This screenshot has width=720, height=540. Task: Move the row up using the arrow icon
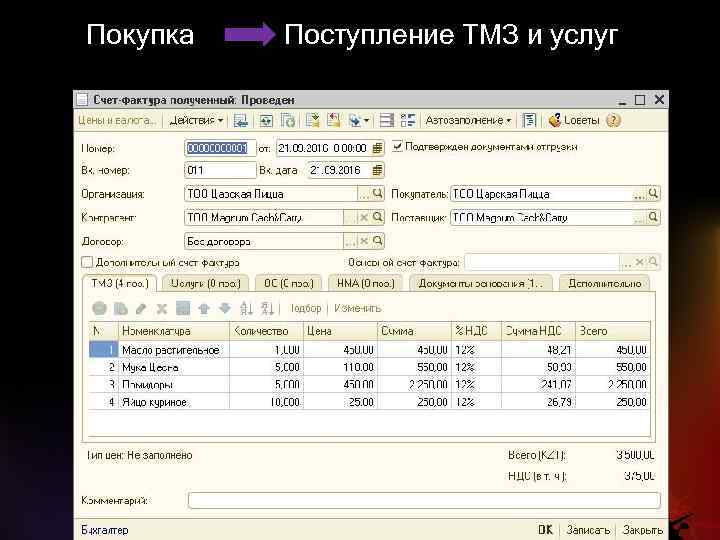coord(204,308)
